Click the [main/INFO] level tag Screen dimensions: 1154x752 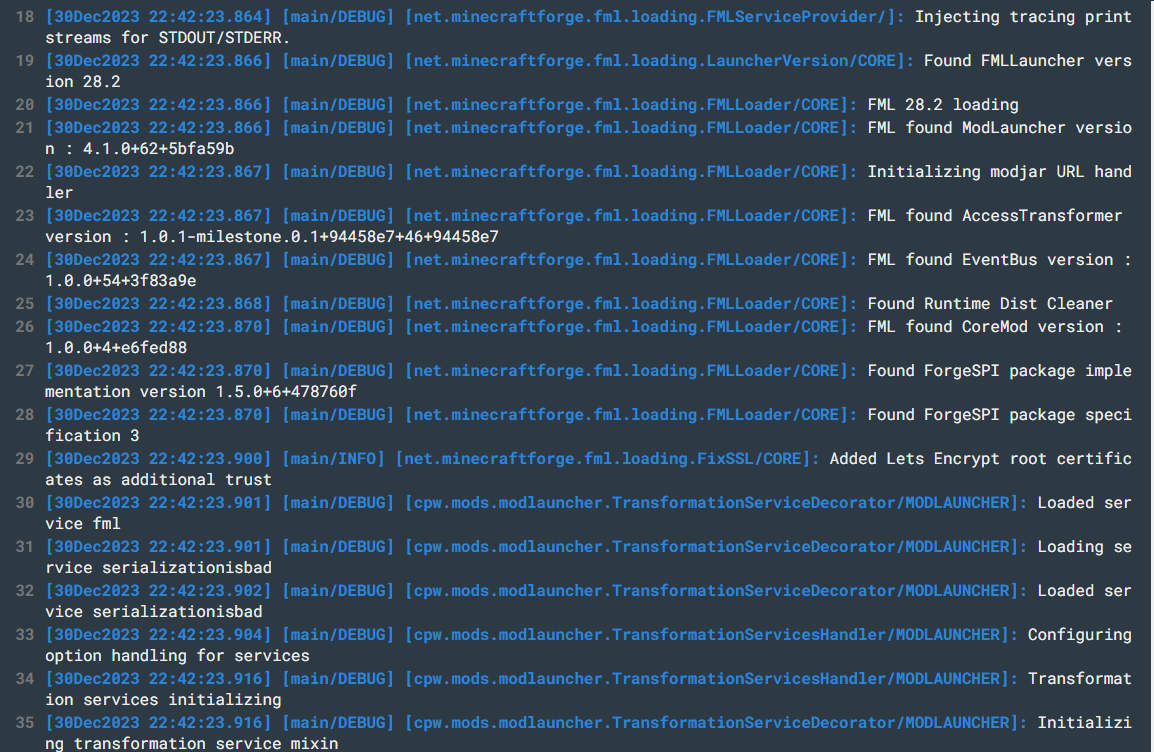333,459
